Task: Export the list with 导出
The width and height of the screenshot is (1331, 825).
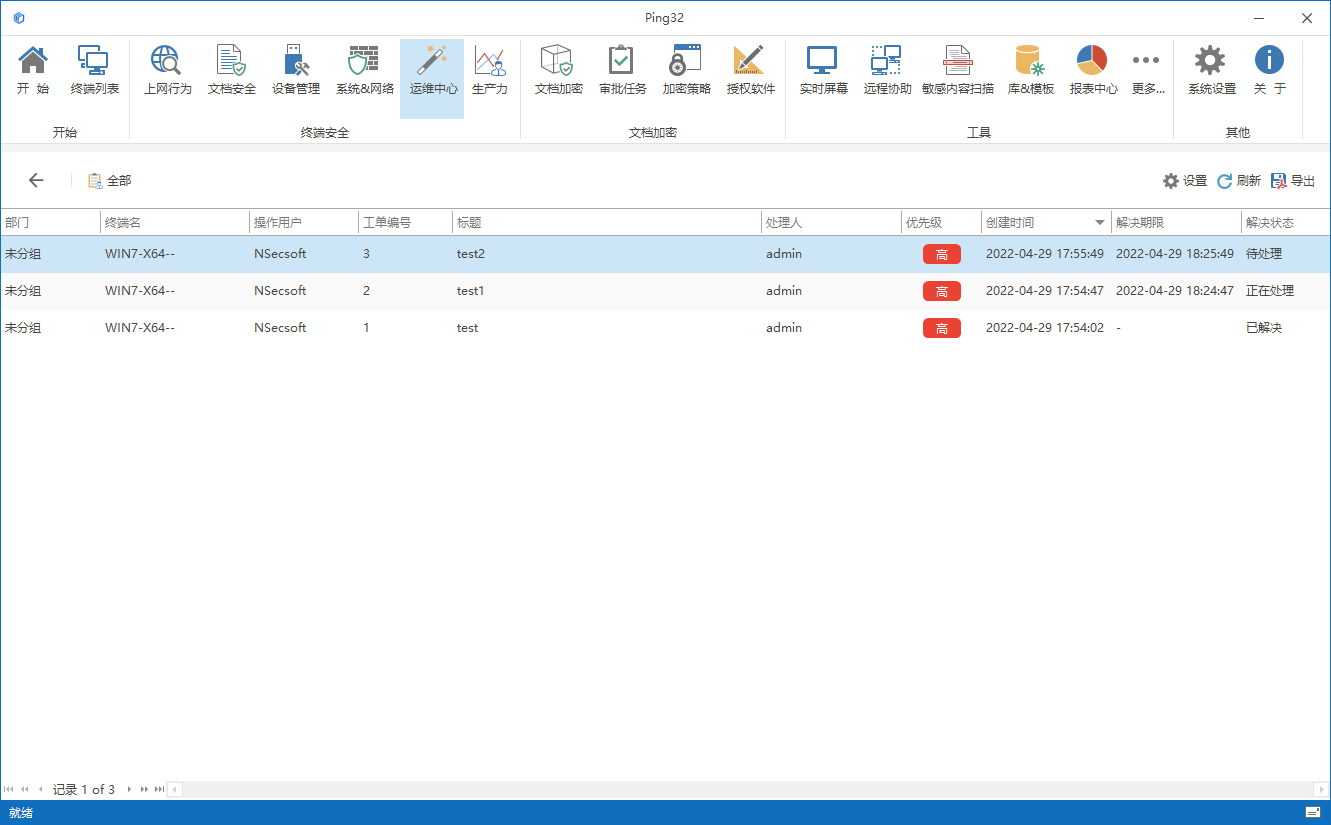Action: click(1293, 181)
